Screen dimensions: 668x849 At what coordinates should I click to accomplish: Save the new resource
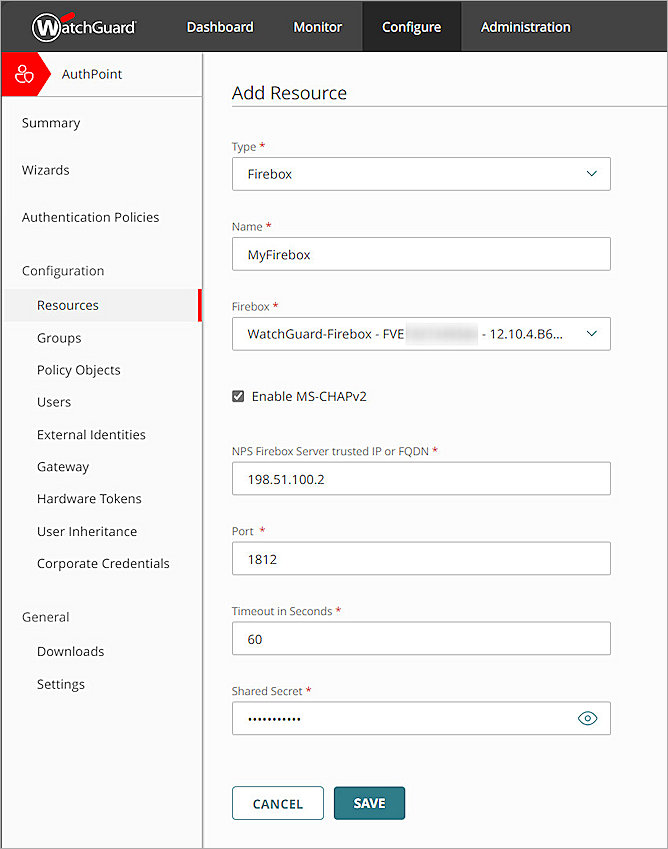tap(369, 802)
